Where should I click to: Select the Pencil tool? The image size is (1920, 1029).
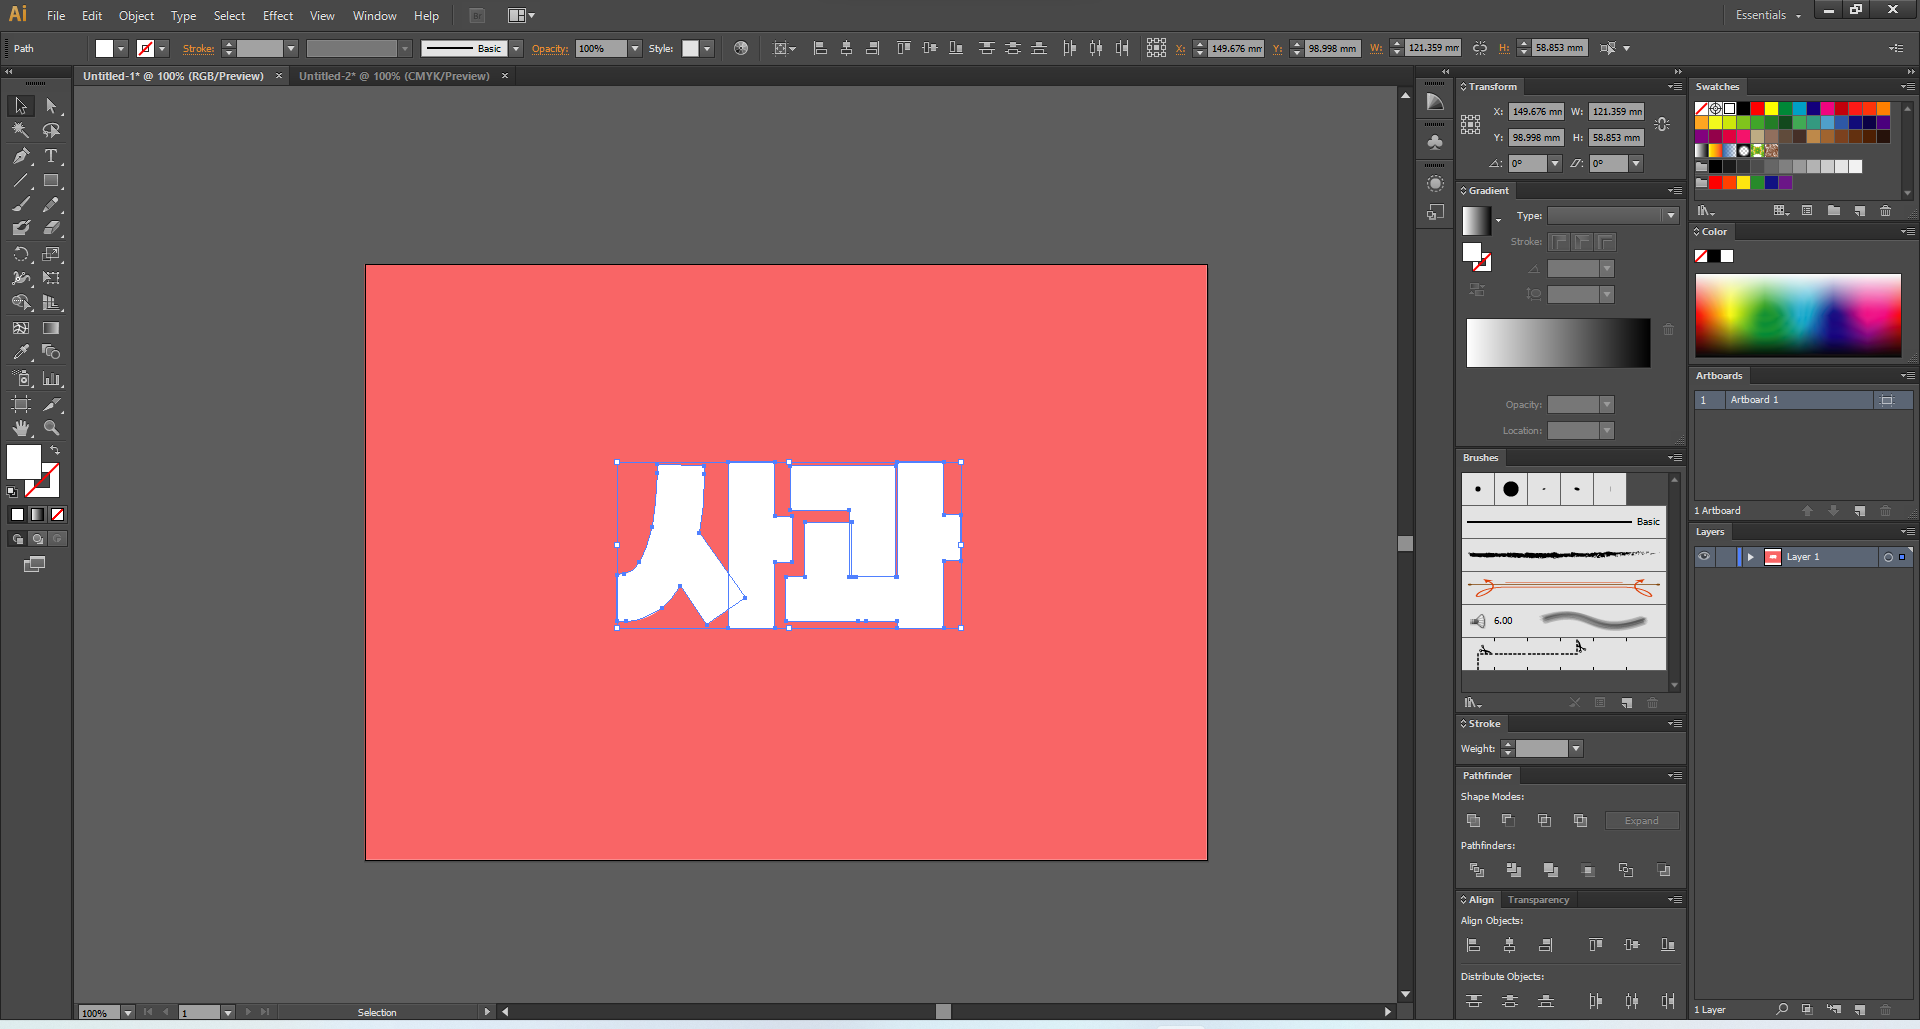click(x=51, y=205)
